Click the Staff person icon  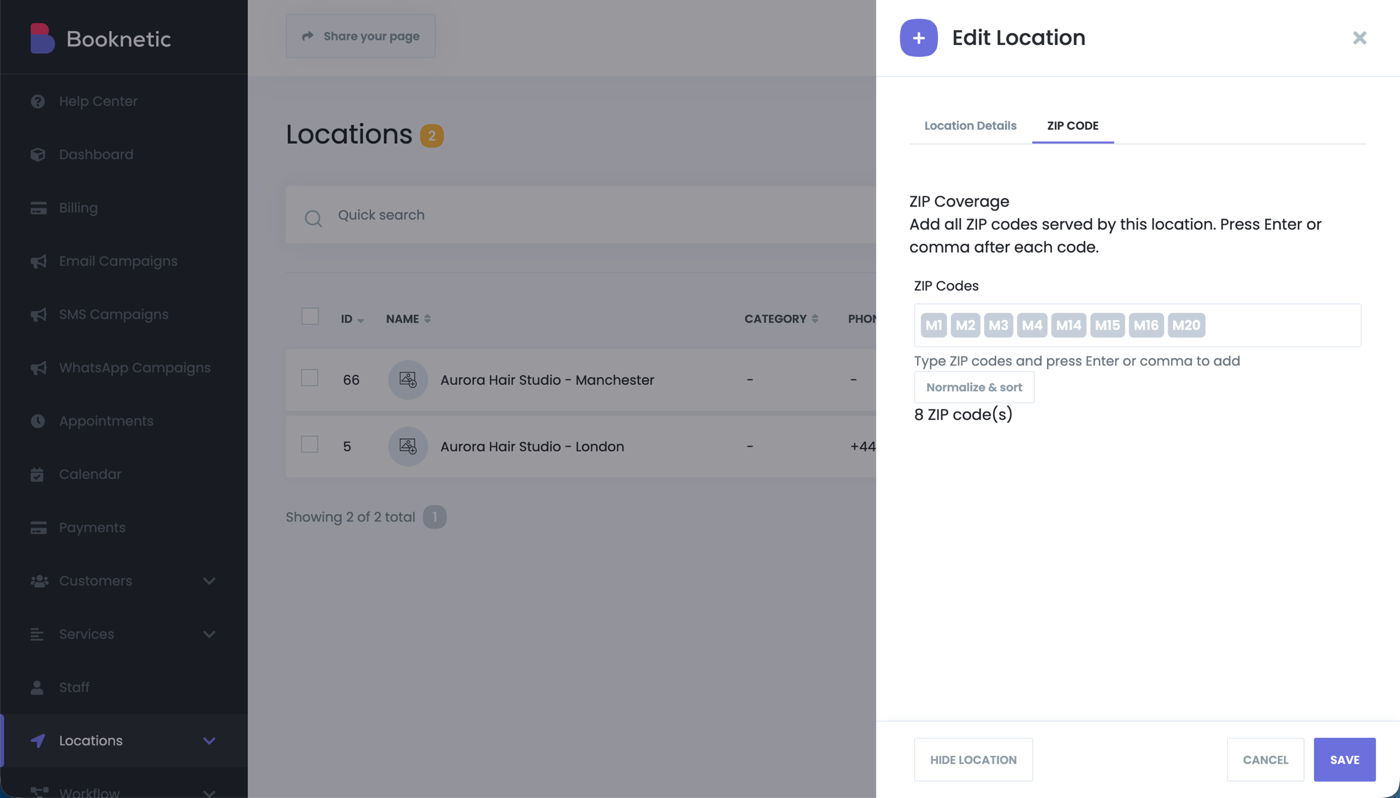[38, 688]
